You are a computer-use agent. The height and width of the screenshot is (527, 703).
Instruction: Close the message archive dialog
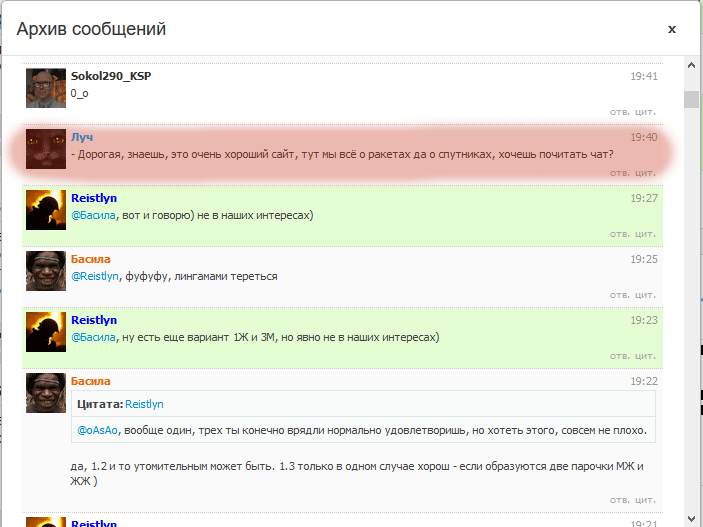coord(671,30)
